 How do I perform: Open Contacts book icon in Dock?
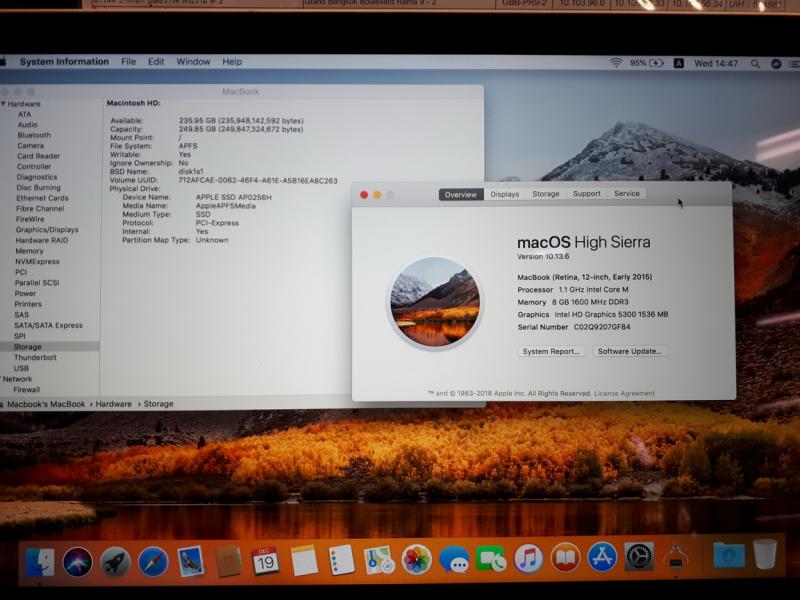coord(228,561)
